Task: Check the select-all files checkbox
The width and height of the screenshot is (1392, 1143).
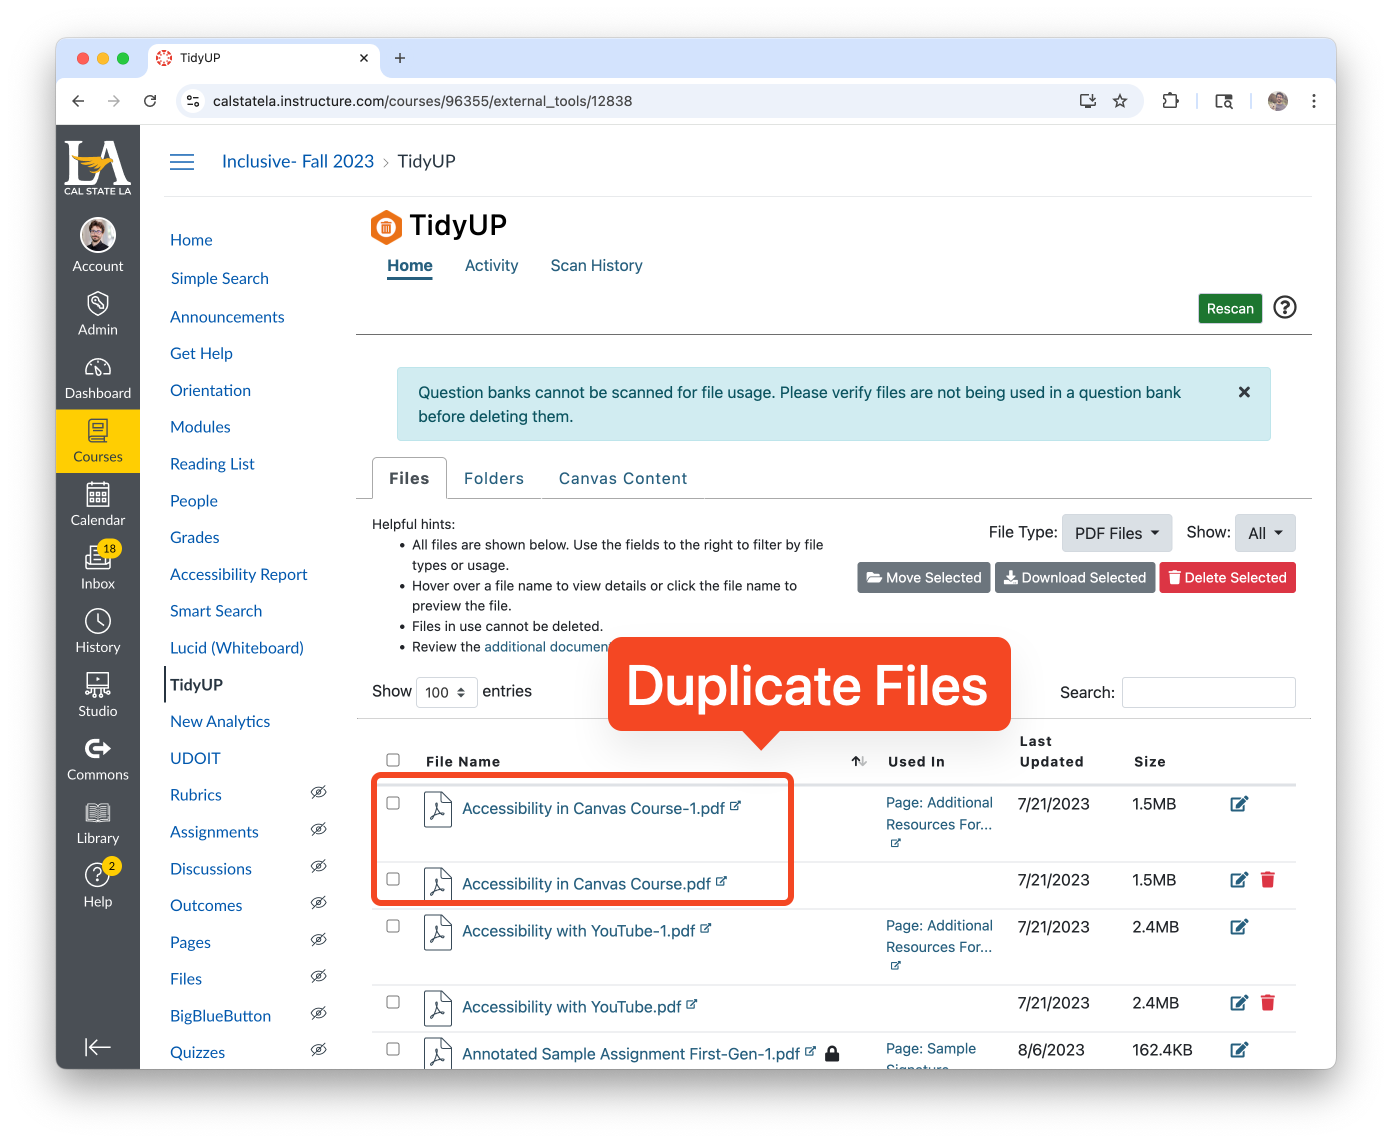Action: (393, 760)
